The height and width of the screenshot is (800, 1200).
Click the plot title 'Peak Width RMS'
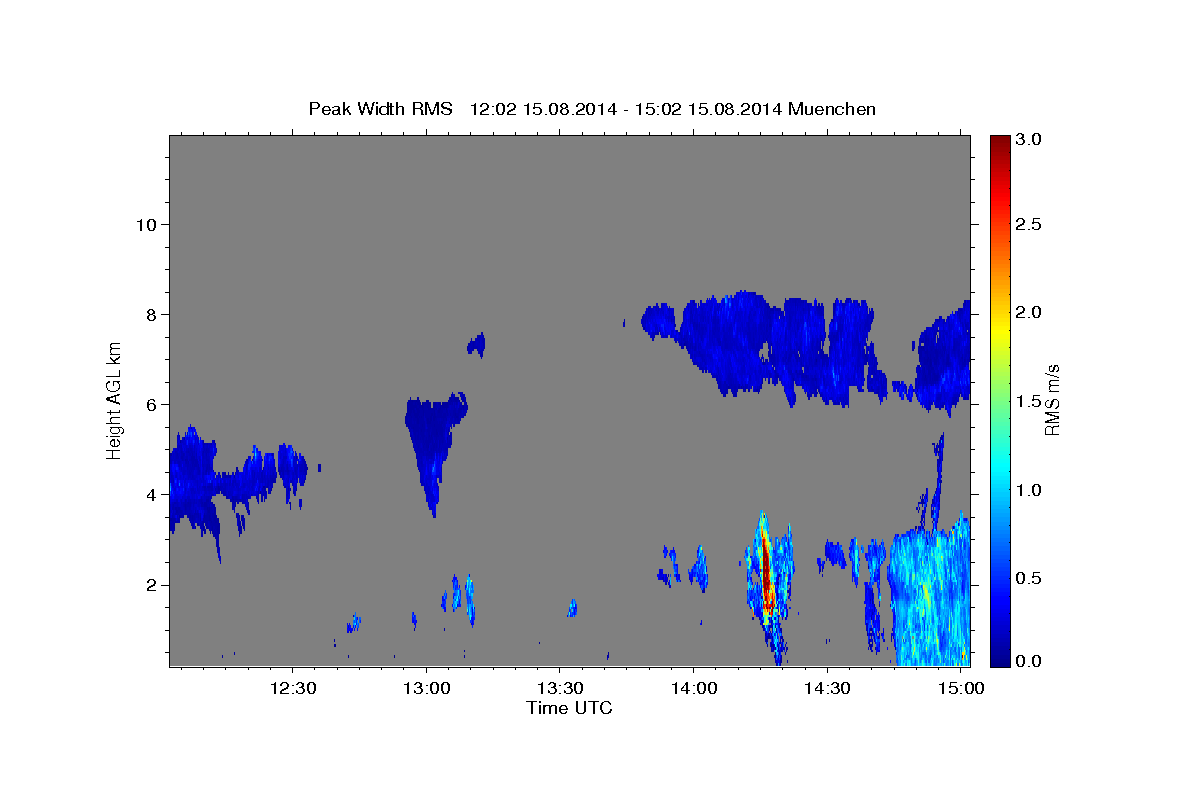[x=380, y=109]
